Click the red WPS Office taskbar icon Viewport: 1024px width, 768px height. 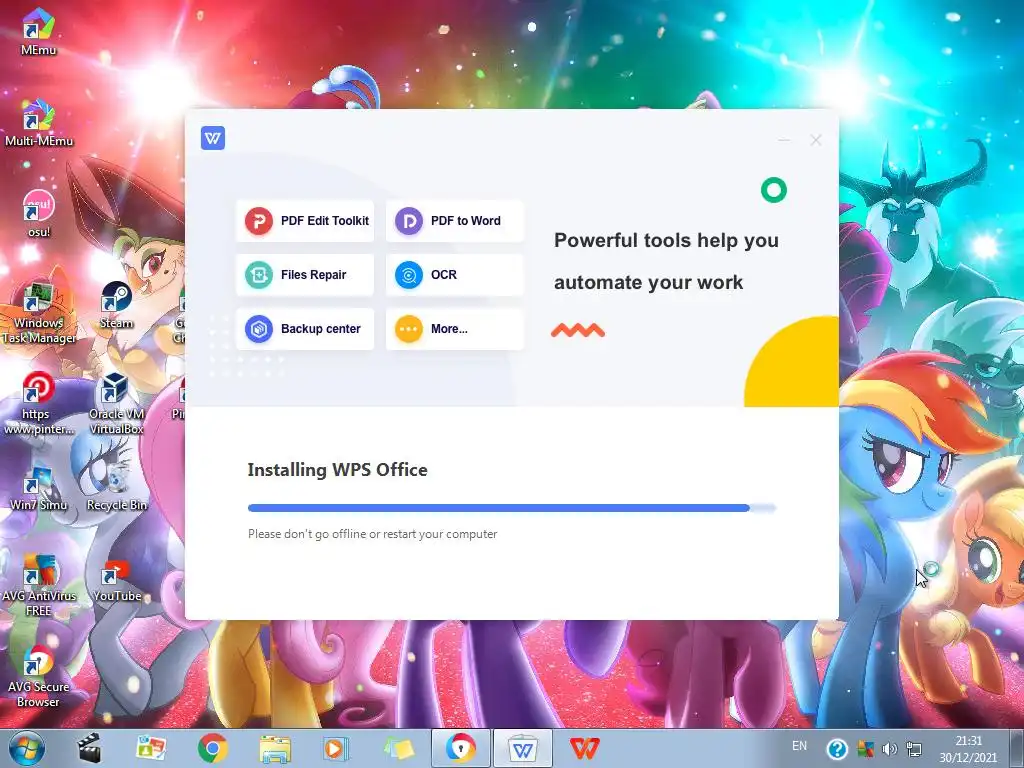click(x=584, y=748)
